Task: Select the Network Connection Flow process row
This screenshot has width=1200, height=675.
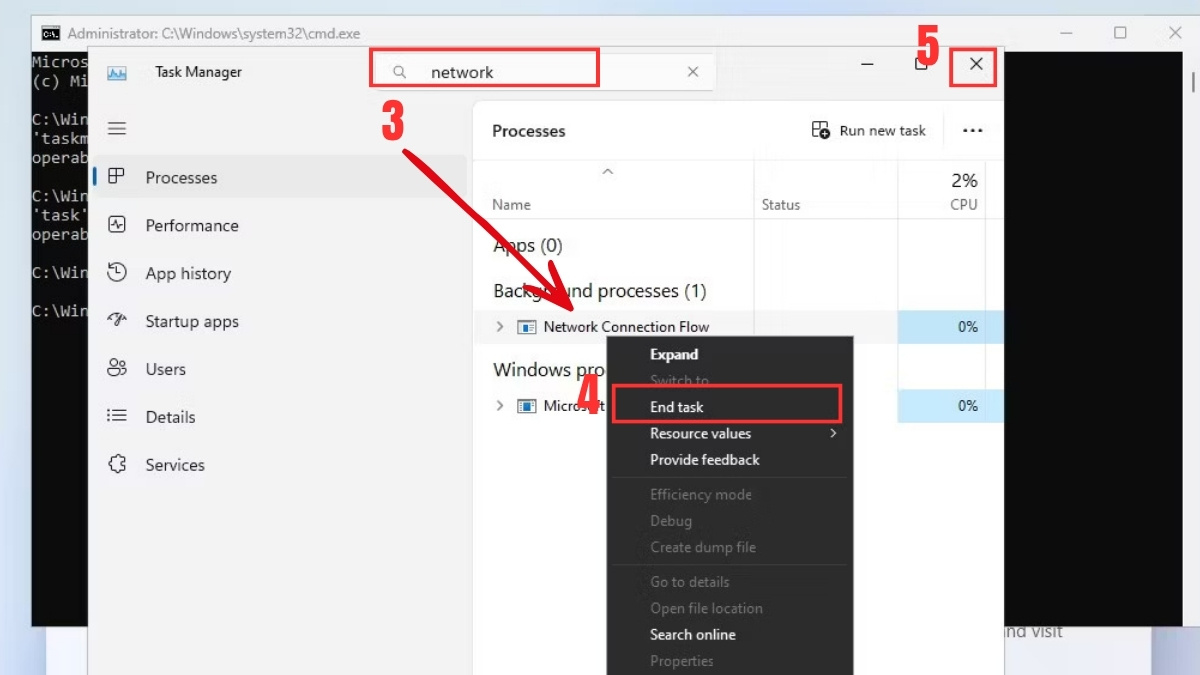Action: tap(737, 327)
